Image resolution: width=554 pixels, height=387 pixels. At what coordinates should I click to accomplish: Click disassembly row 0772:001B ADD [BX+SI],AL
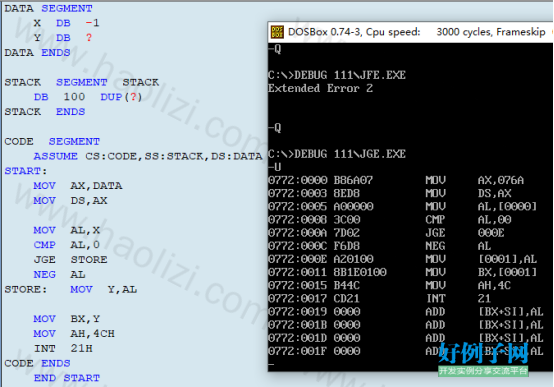click(x=406, y=325)
